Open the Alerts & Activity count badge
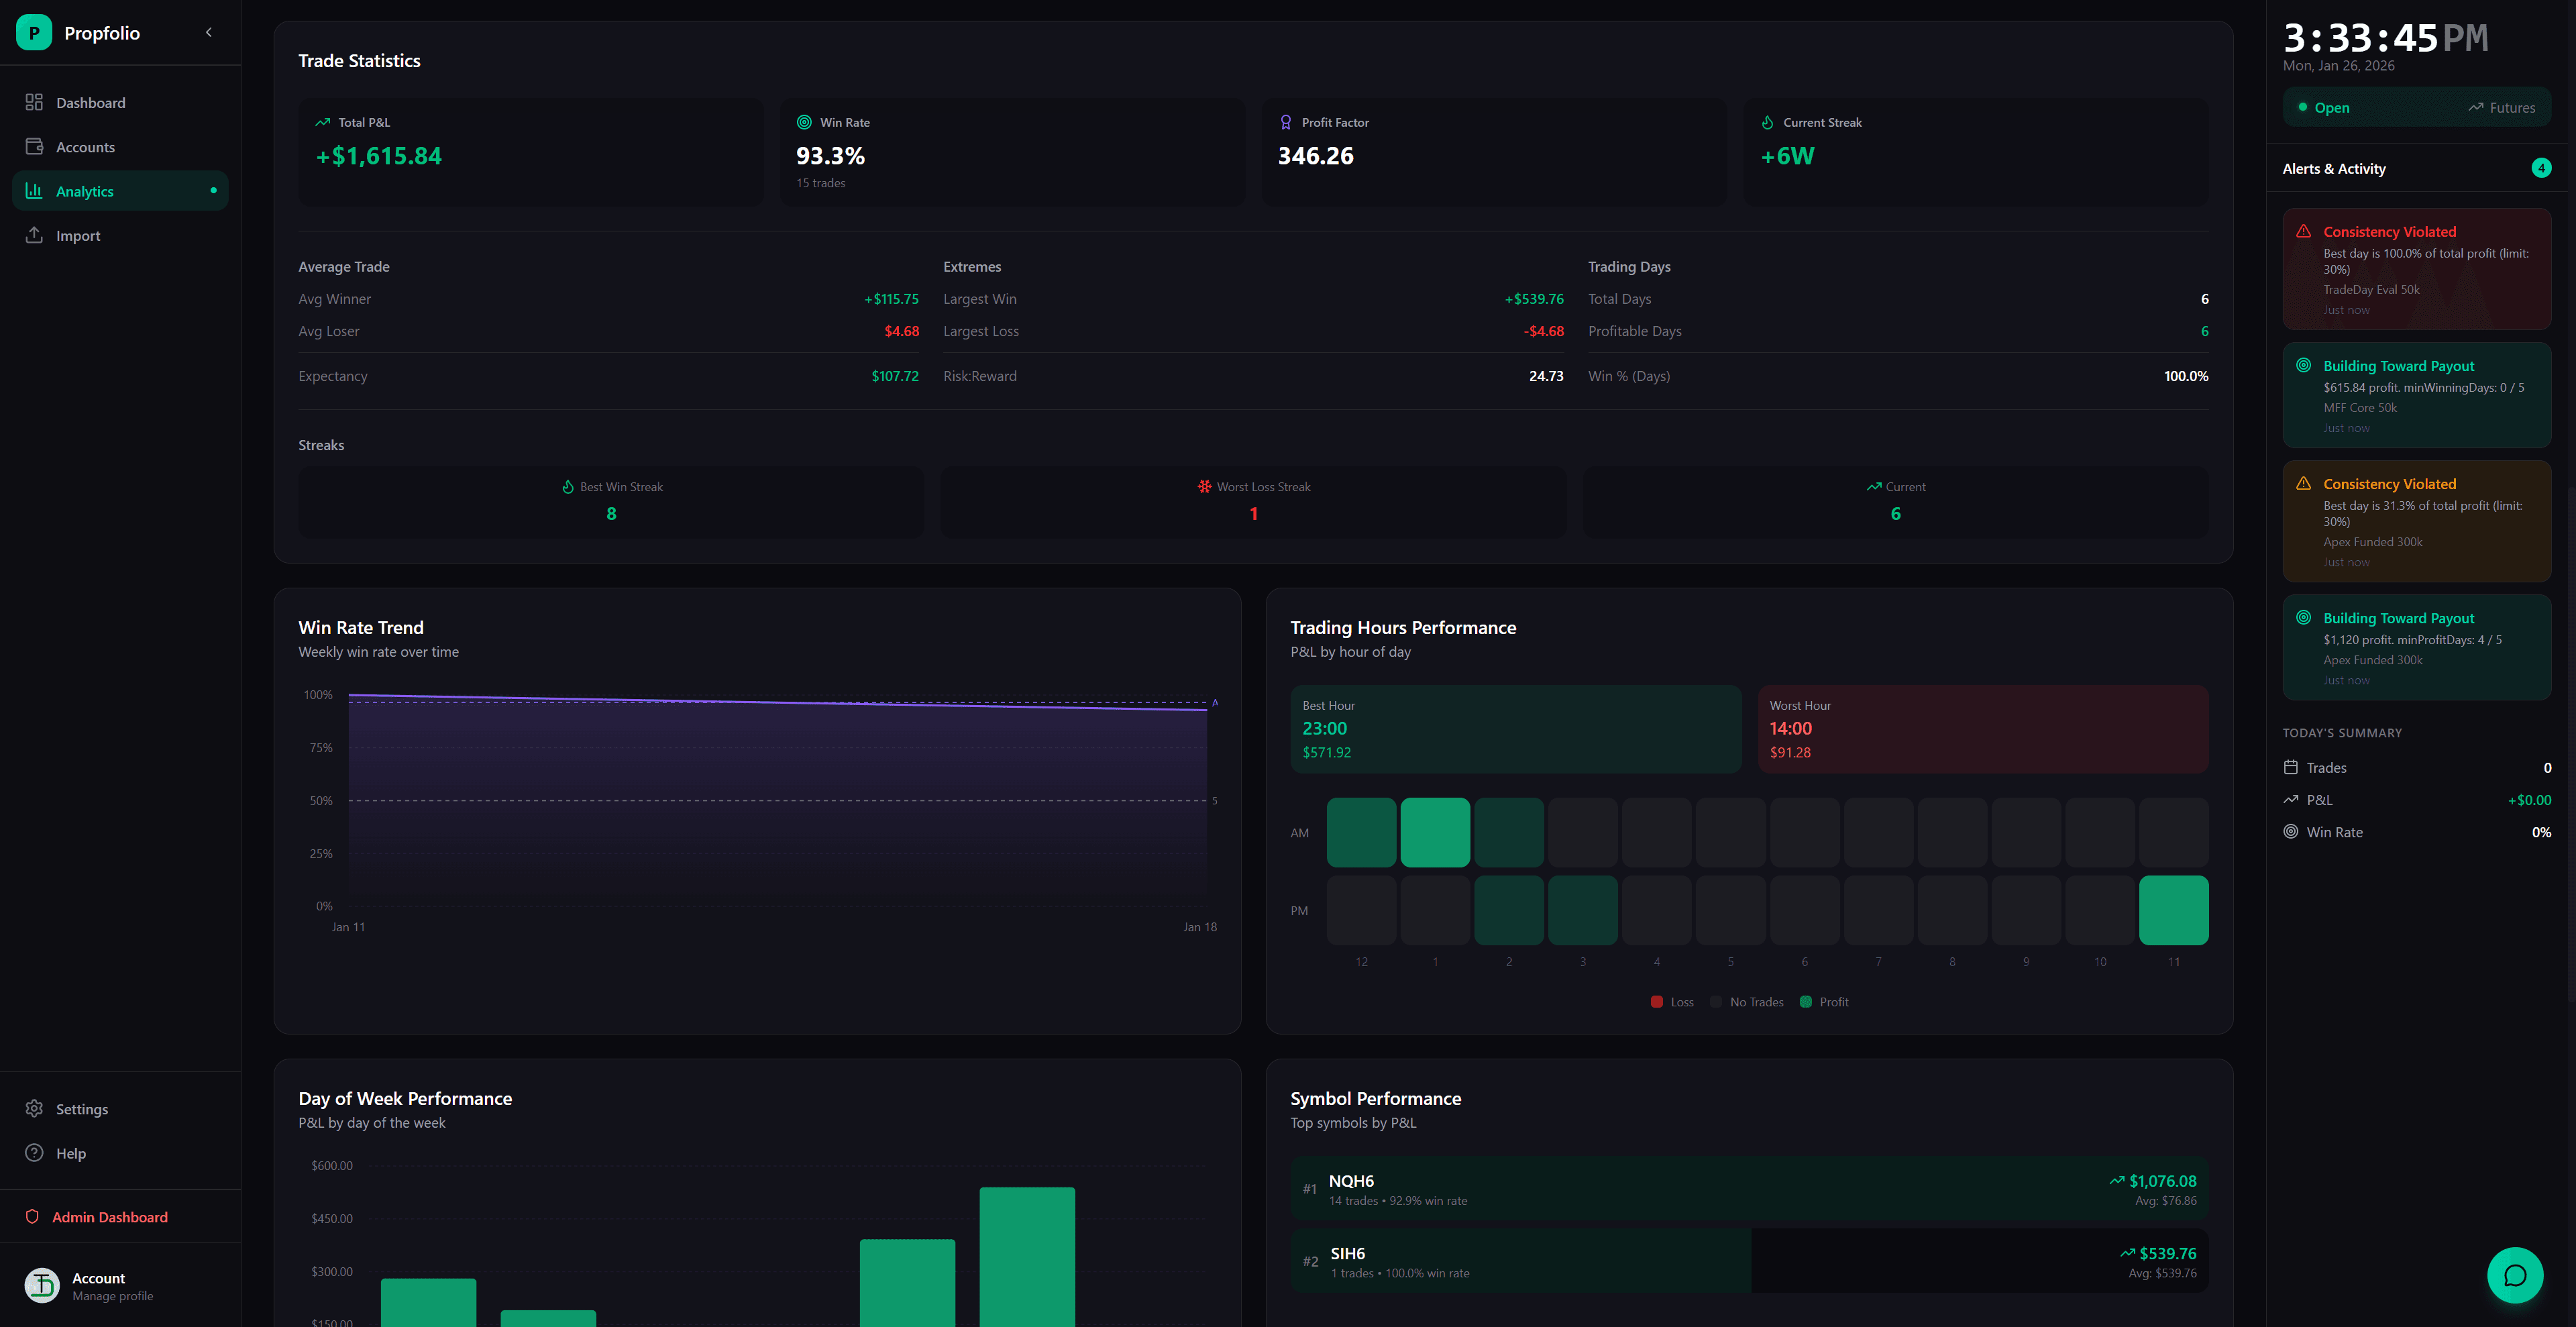This screenshot has height=1327, width=2576. click(x=2542, y=167)
